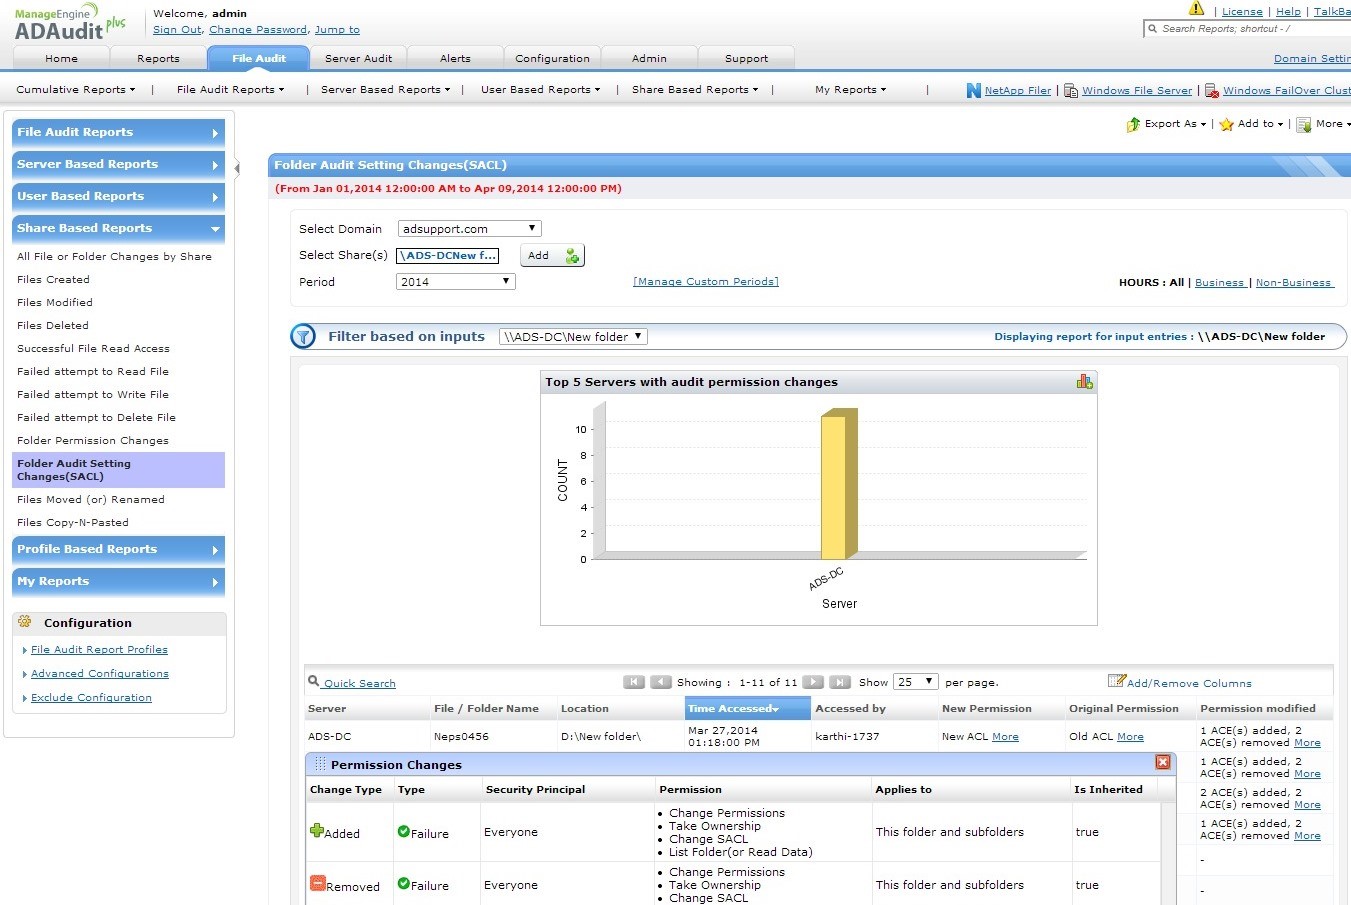
Task: Open the Configuration tab
Action: pos(552,59)
